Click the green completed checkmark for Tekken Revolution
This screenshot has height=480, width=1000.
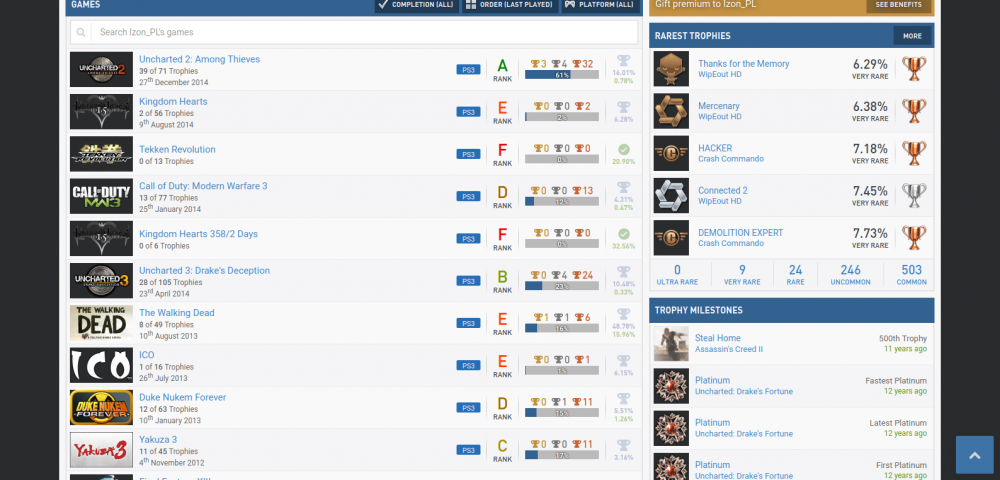coord(624,149)
